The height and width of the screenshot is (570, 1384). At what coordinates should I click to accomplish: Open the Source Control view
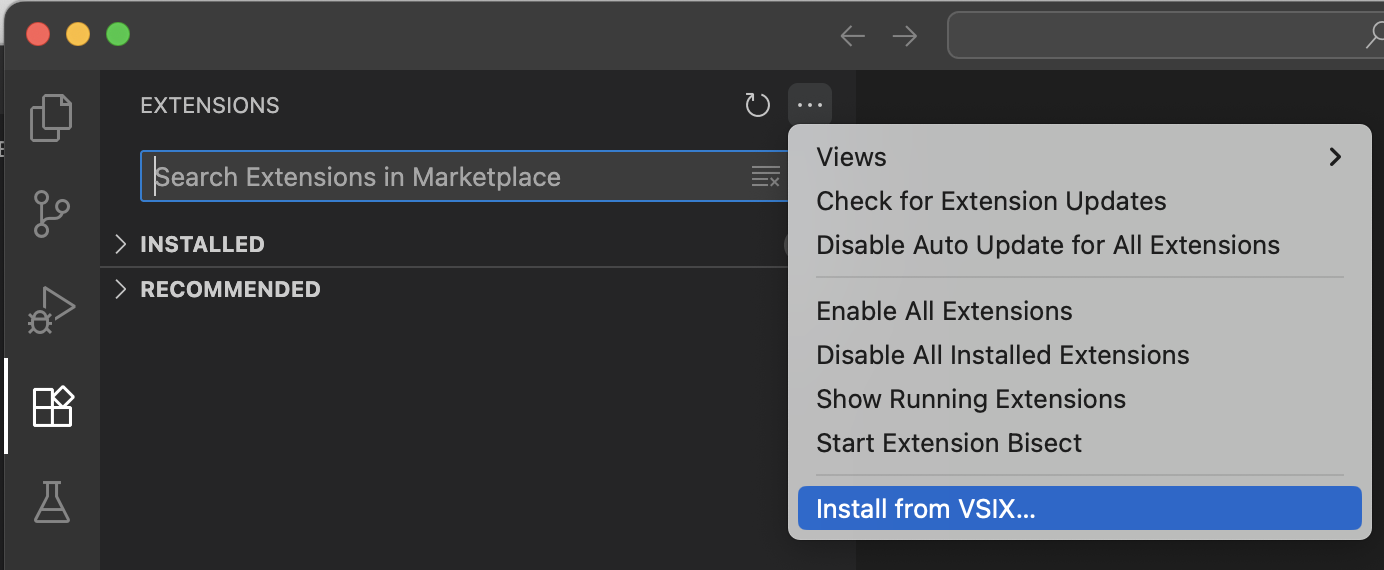(x=52, y=214)
